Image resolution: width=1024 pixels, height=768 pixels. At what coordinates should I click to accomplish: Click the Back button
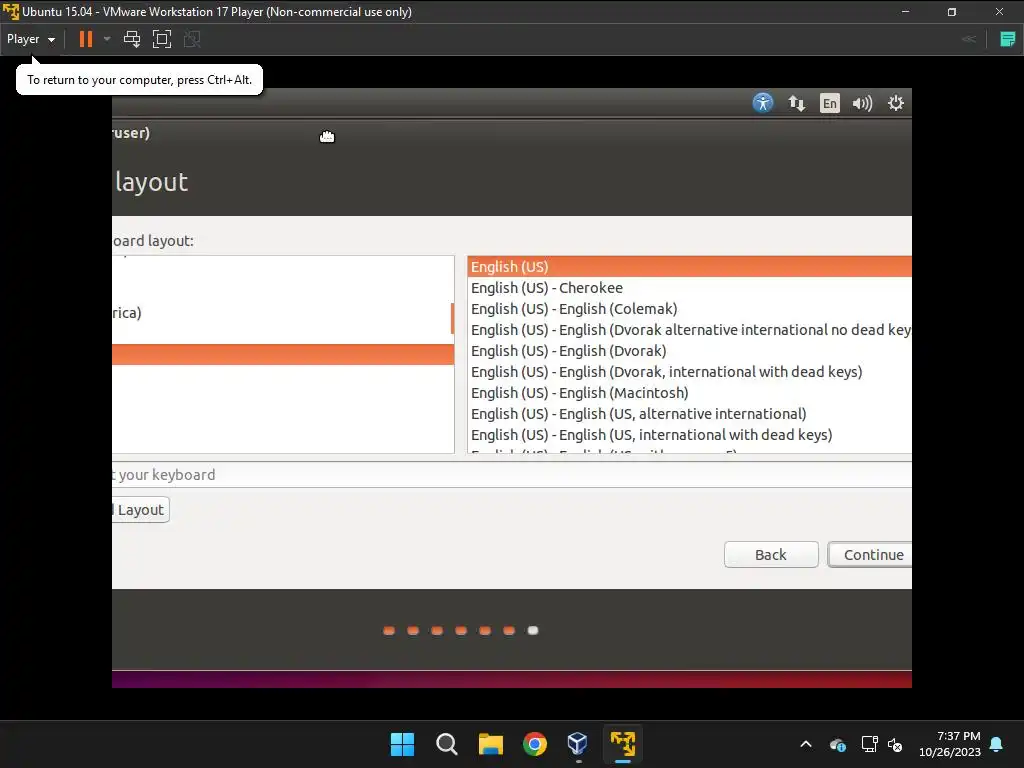771,554
